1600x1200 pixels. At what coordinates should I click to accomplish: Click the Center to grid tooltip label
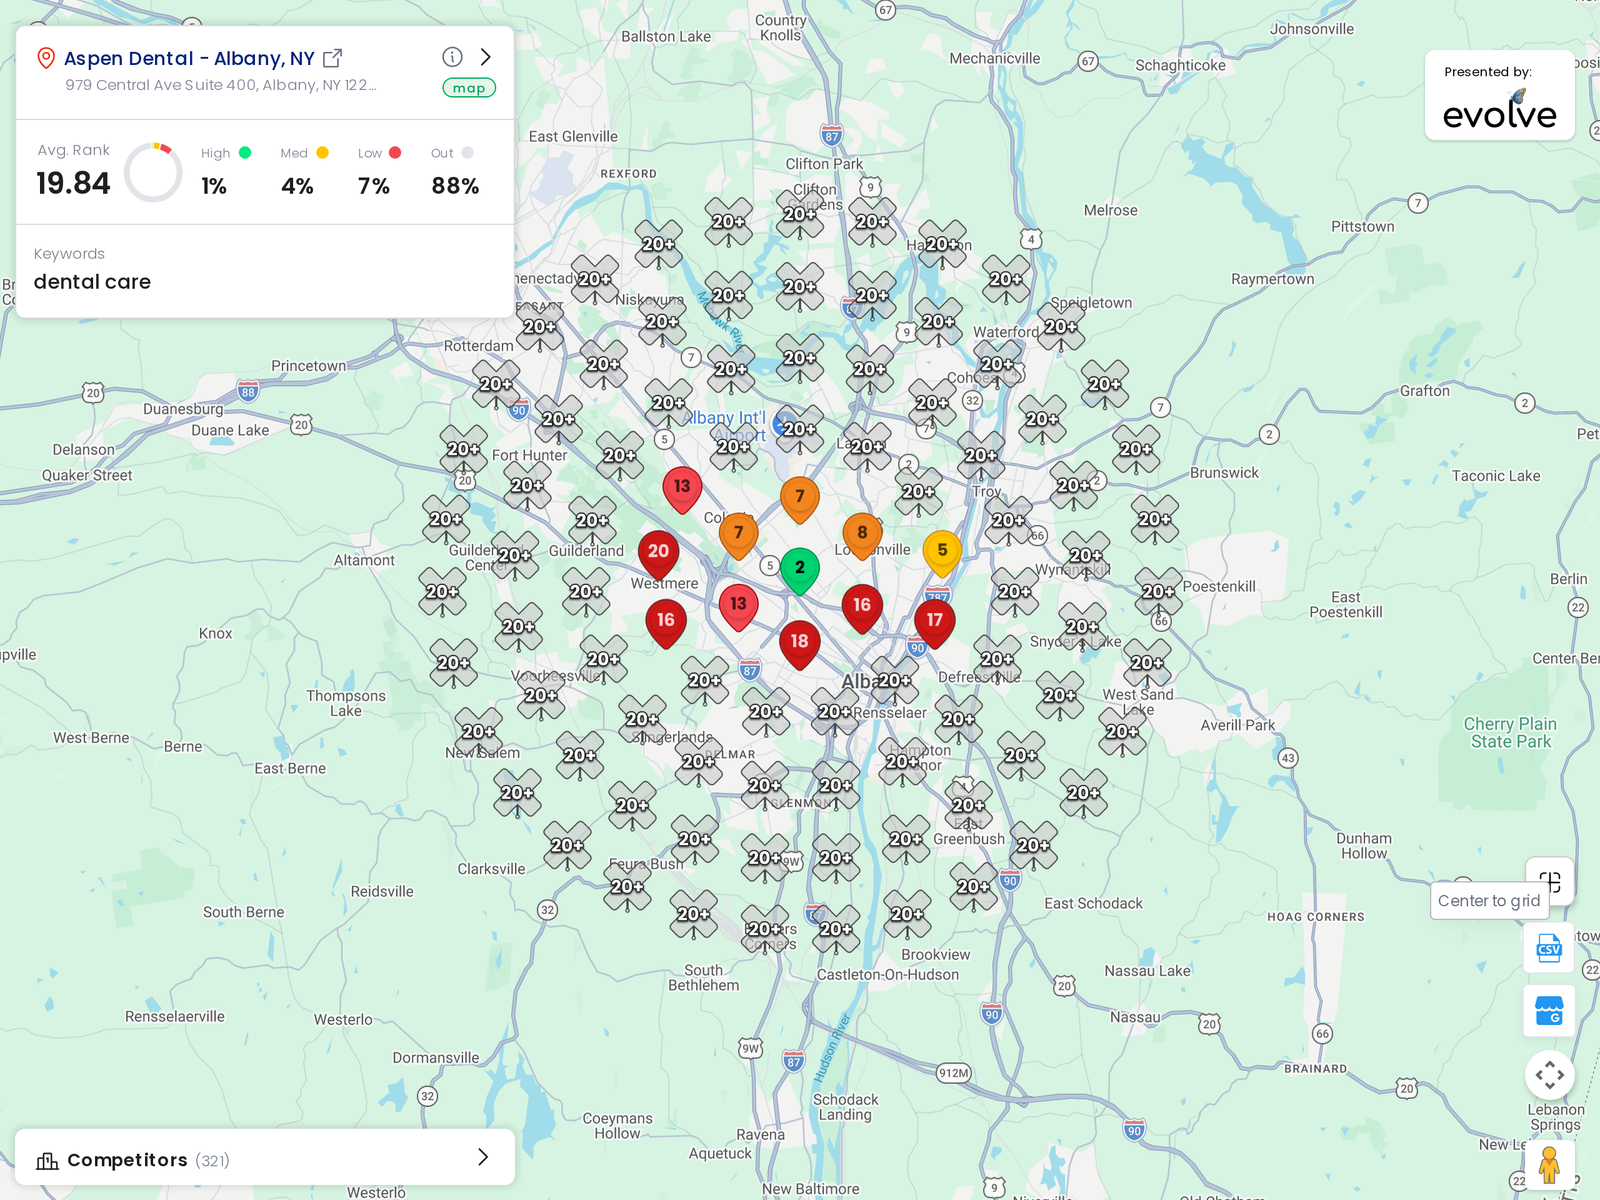tap(1489, 901)
